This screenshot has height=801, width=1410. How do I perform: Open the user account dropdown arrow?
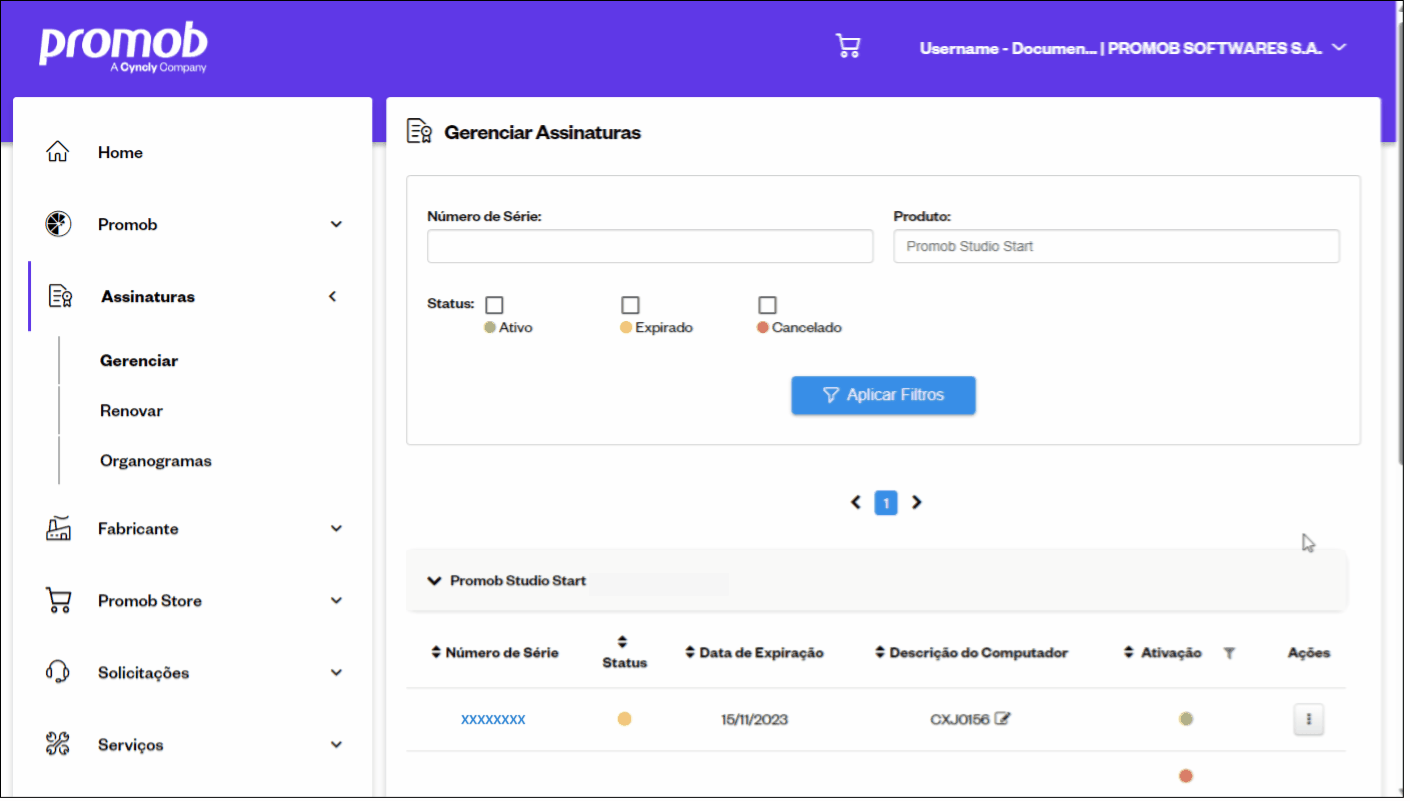pos(1340,47)
